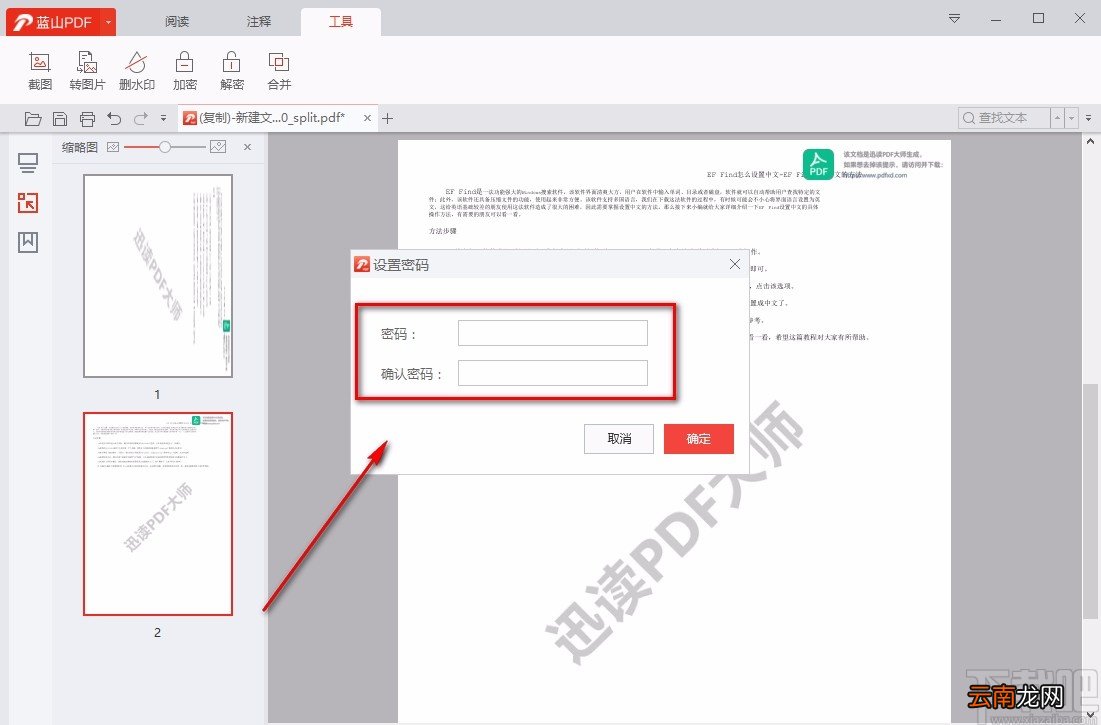1101x725 pixels.
Task: Choose the 删水印 remove watermark tool
Action: 136,71
